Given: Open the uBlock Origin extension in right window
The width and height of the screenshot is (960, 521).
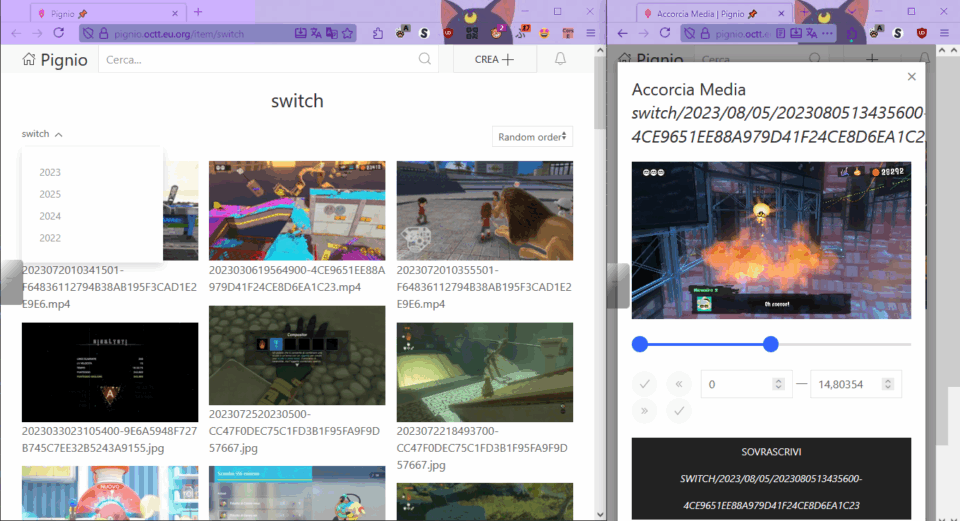Looking at the screenshot, I should coord(920,32).
